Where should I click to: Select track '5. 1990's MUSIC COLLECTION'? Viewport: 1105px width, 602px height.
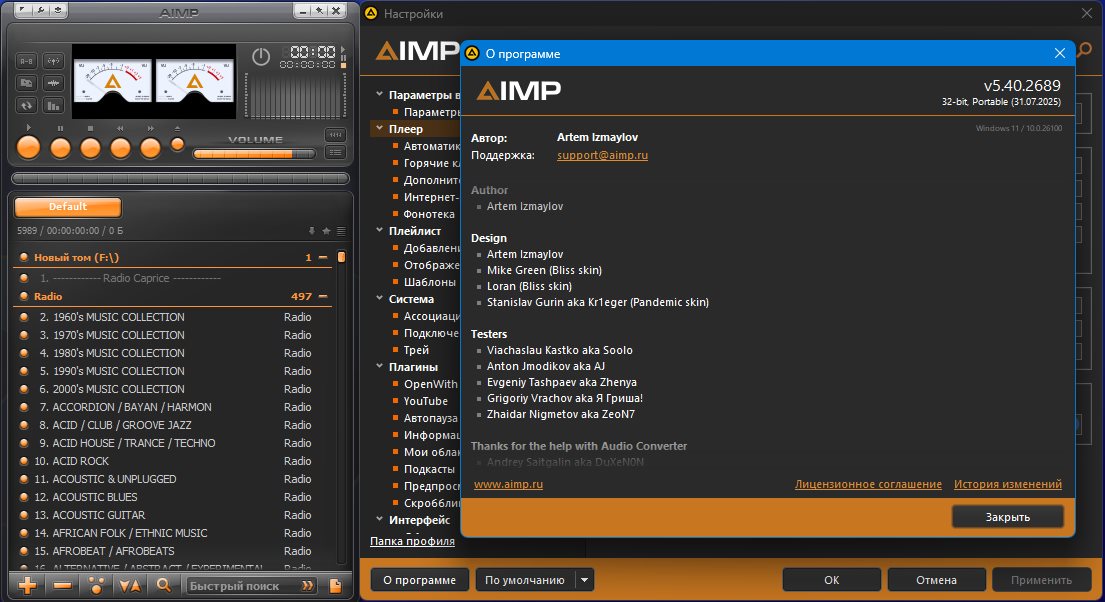point(173,371)
